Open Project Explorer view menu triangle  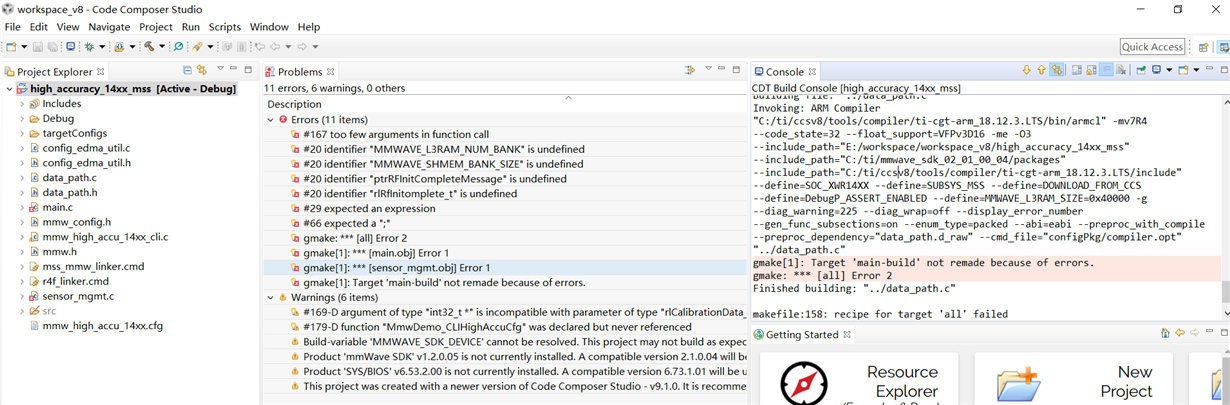[x=220, y=69]
